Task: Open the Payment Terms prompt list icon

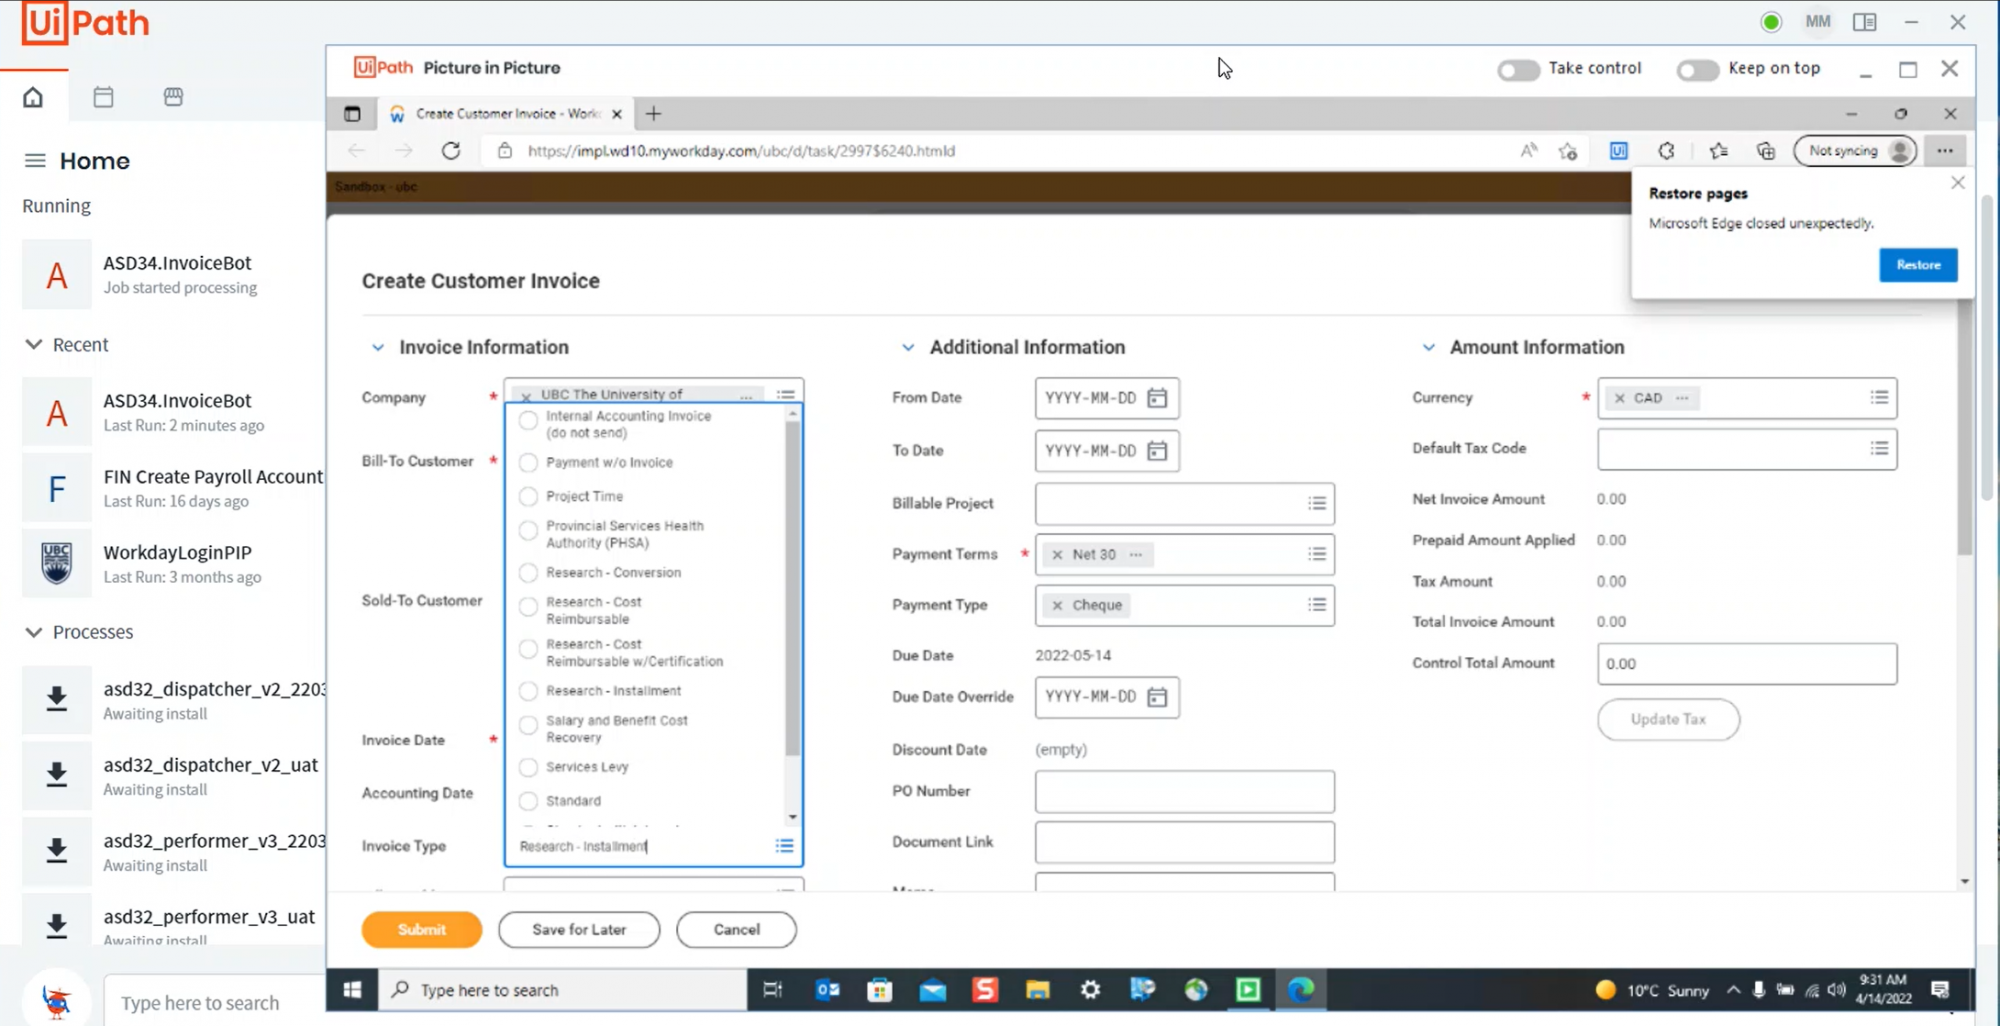Action: (x=1317, y=554)
